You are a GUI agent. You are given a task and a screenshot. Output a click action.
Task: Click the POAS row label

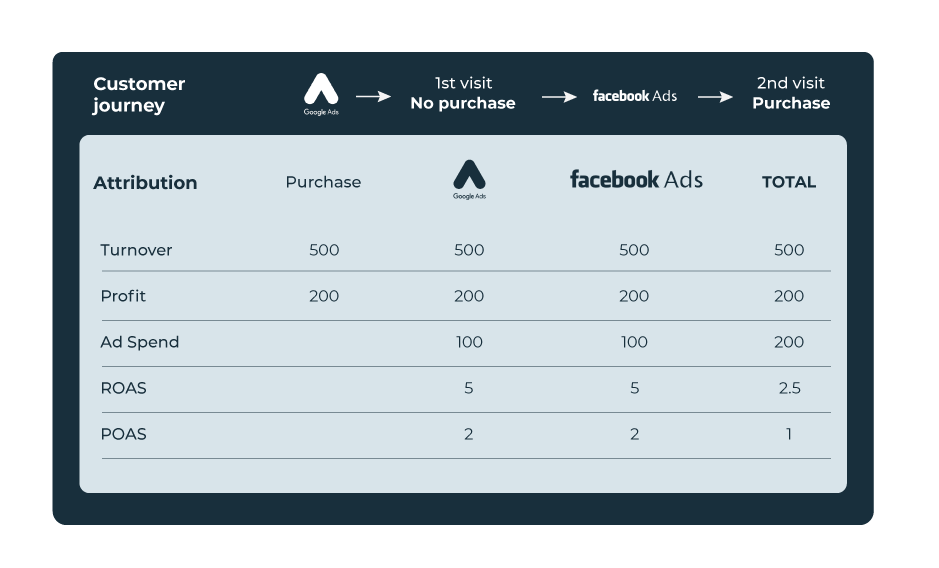(123, 434)
